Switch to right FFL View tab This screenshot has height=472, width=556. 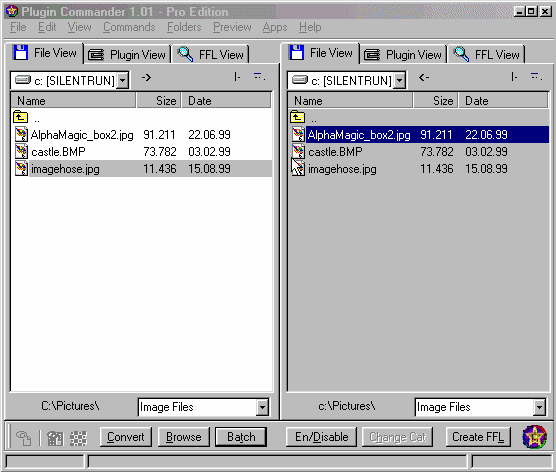(x=486, y=55)
